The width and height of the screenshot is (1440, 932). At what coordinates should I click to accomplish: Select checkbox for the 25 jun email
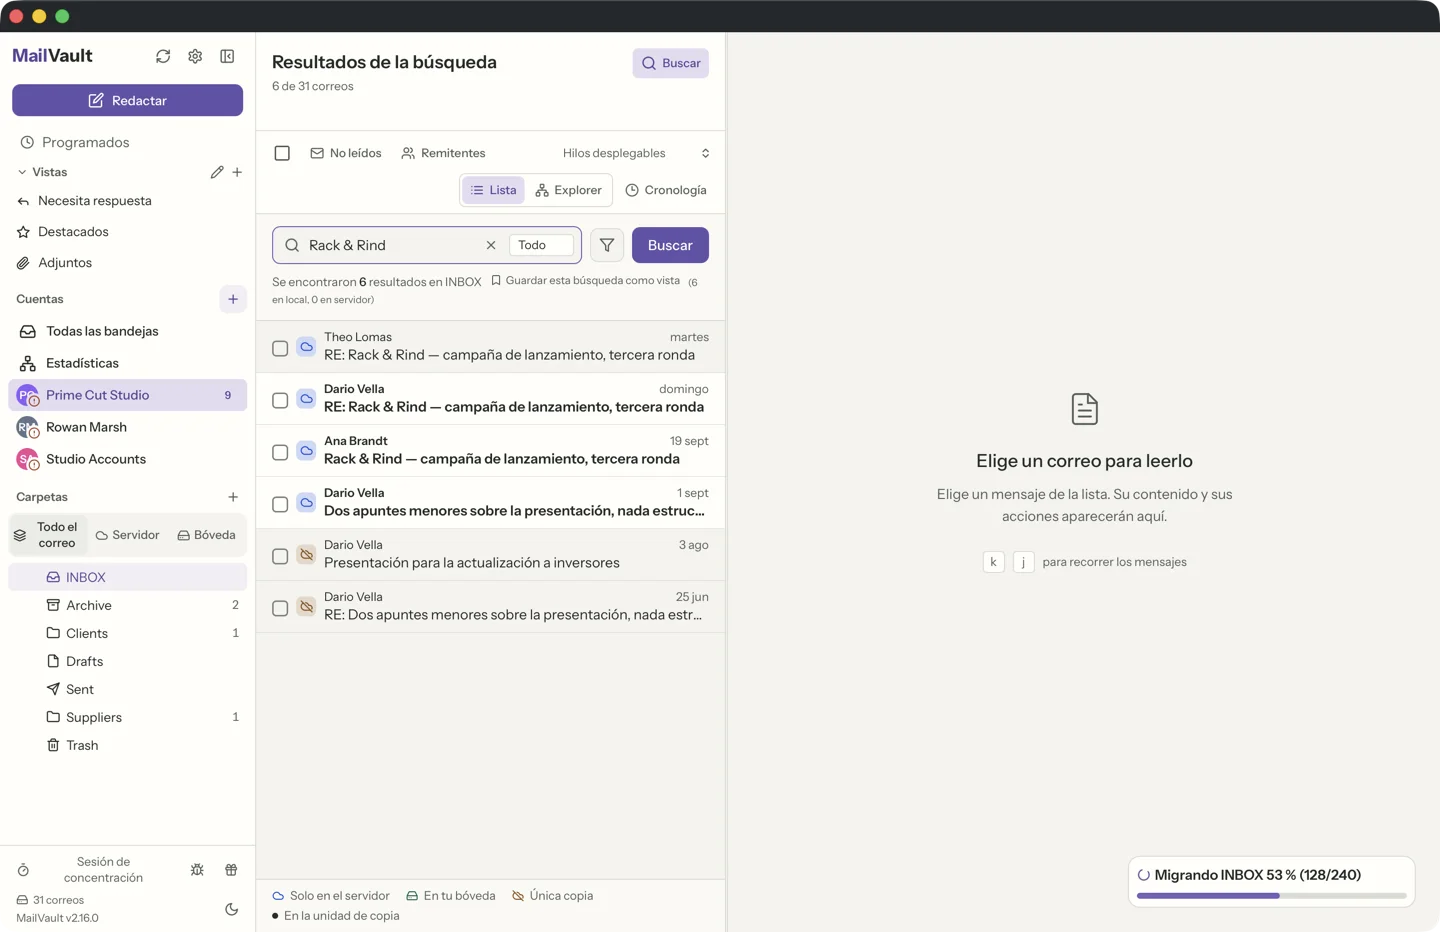coord(280,608)
